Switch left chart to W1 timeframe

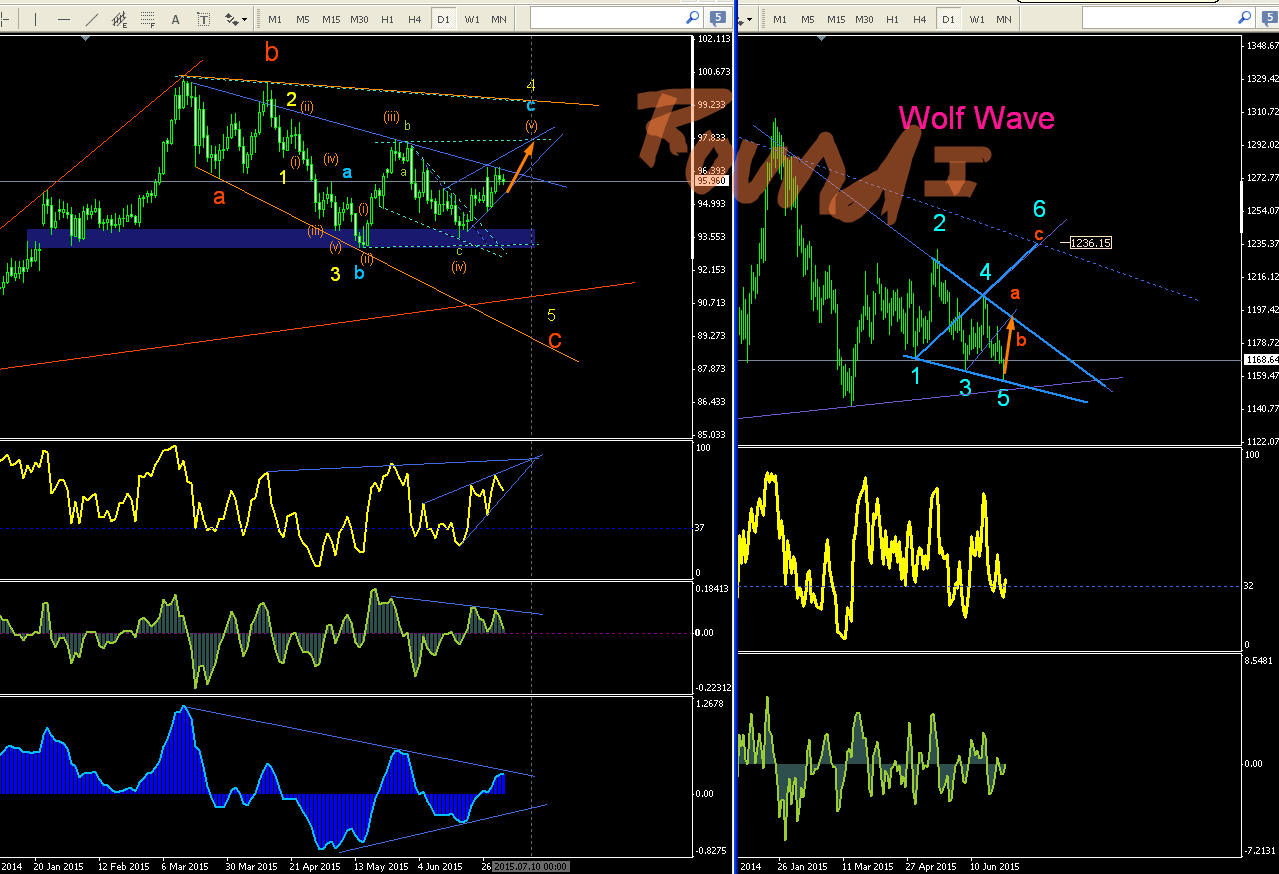coord(472,19)
